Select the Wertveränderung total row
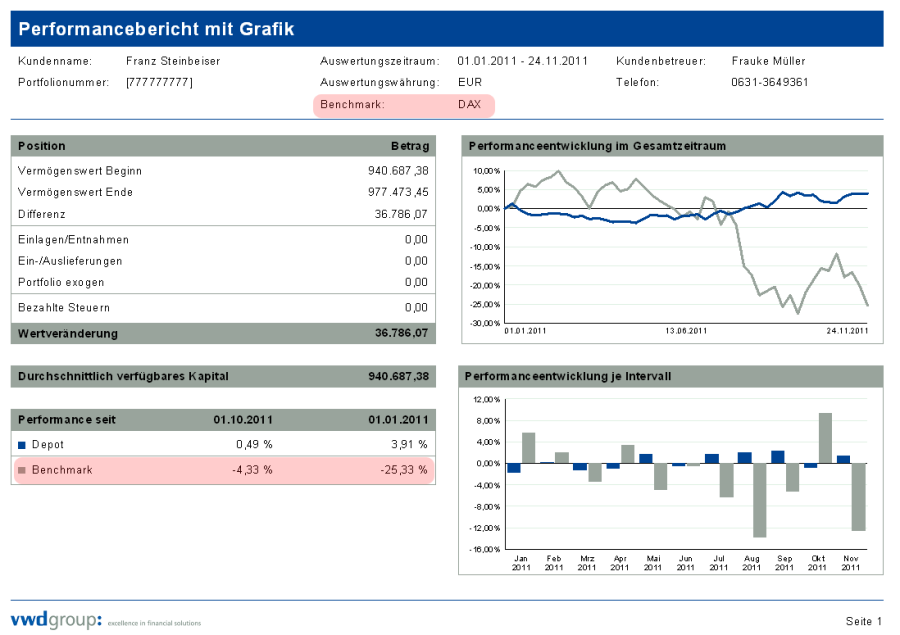This screenshot has height=635, width=900. (x=223, y=333)
